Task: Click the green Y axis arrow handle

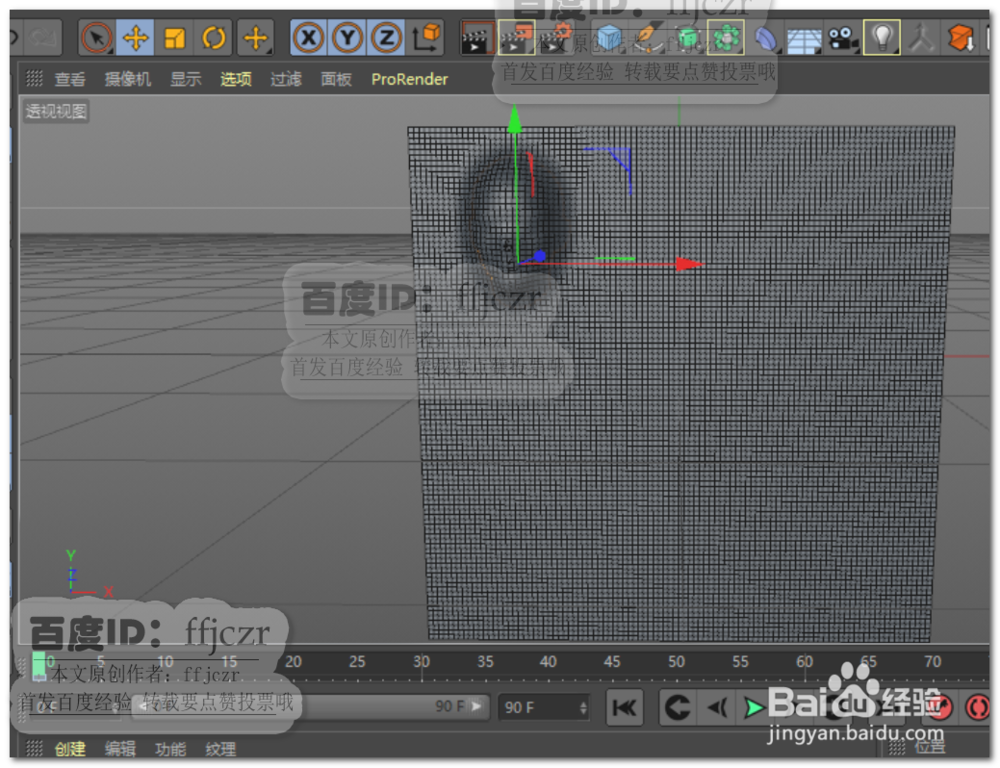Action: tap(515, 120)
